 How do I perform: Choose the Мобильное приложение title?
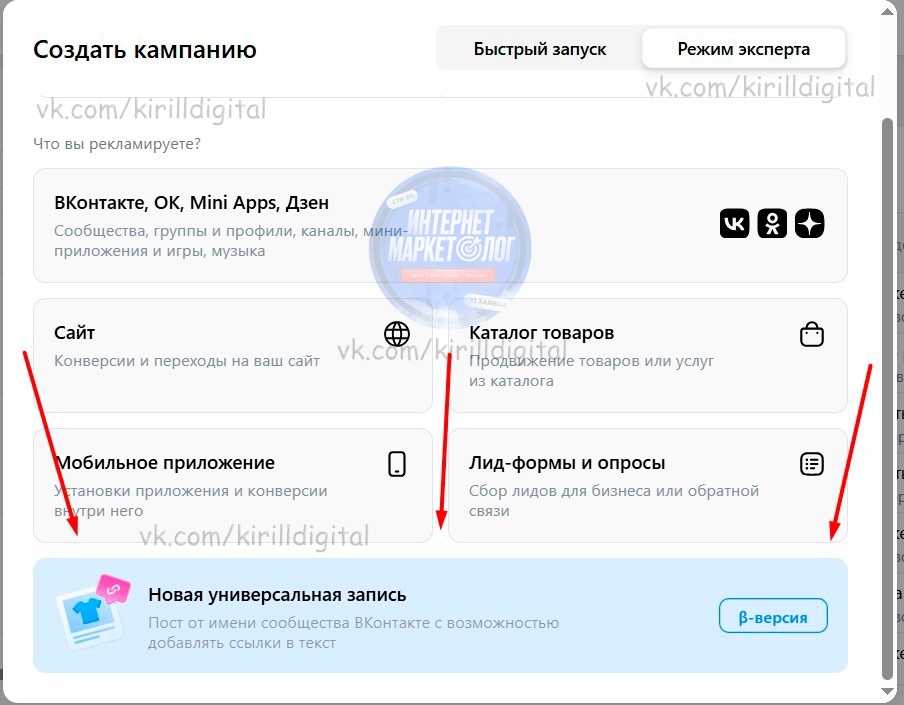click(x=165, y=463)
